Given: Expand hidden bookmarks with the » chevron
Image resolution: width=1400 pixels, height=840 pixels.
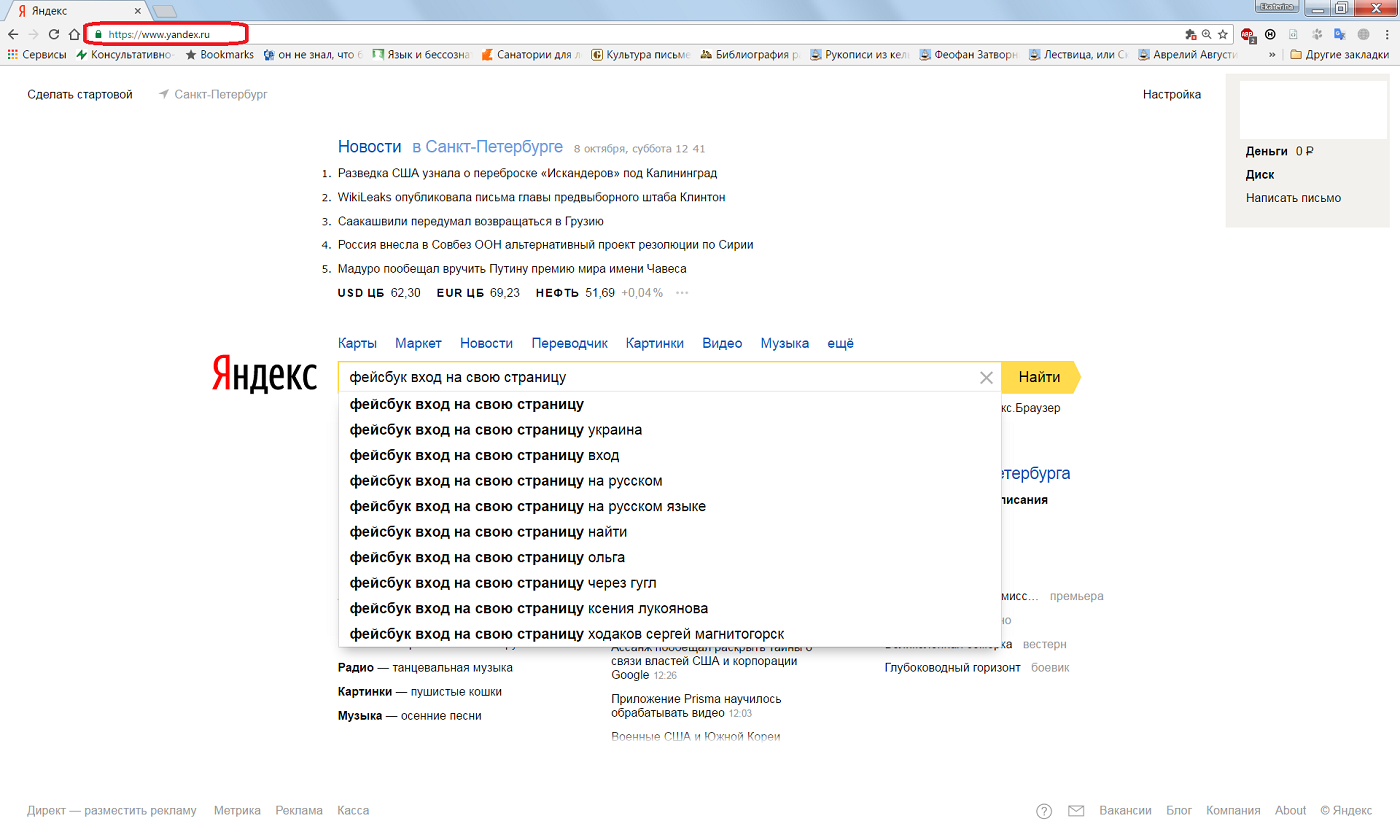Looking at the screenshot, I should (1272, 55).
